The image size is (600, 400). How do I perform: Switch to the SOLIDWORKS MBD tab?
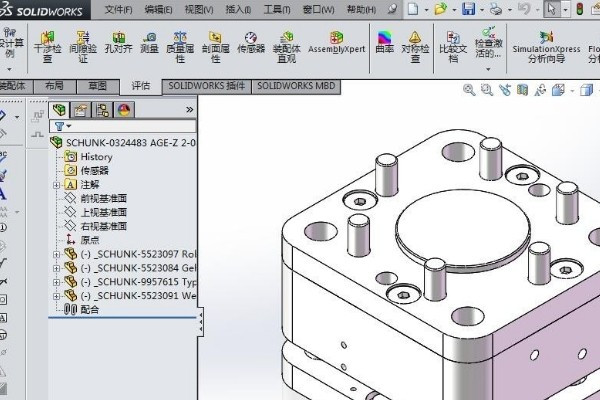(296, 86)
